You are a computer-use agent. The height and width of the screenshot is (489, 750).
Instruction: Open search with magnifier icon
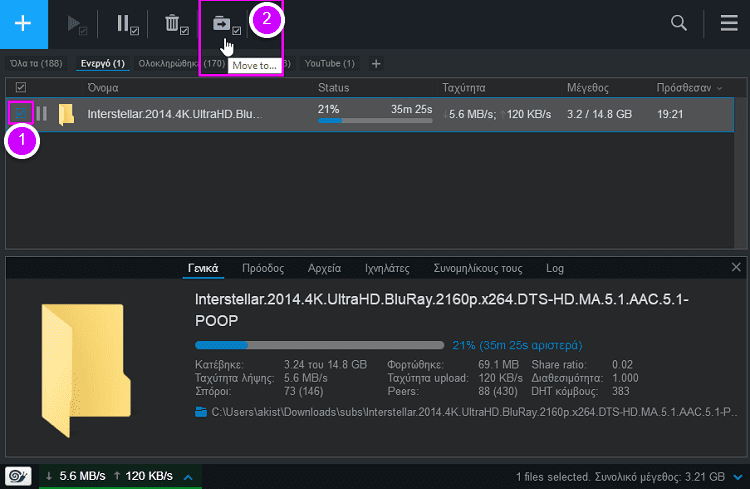678,23
